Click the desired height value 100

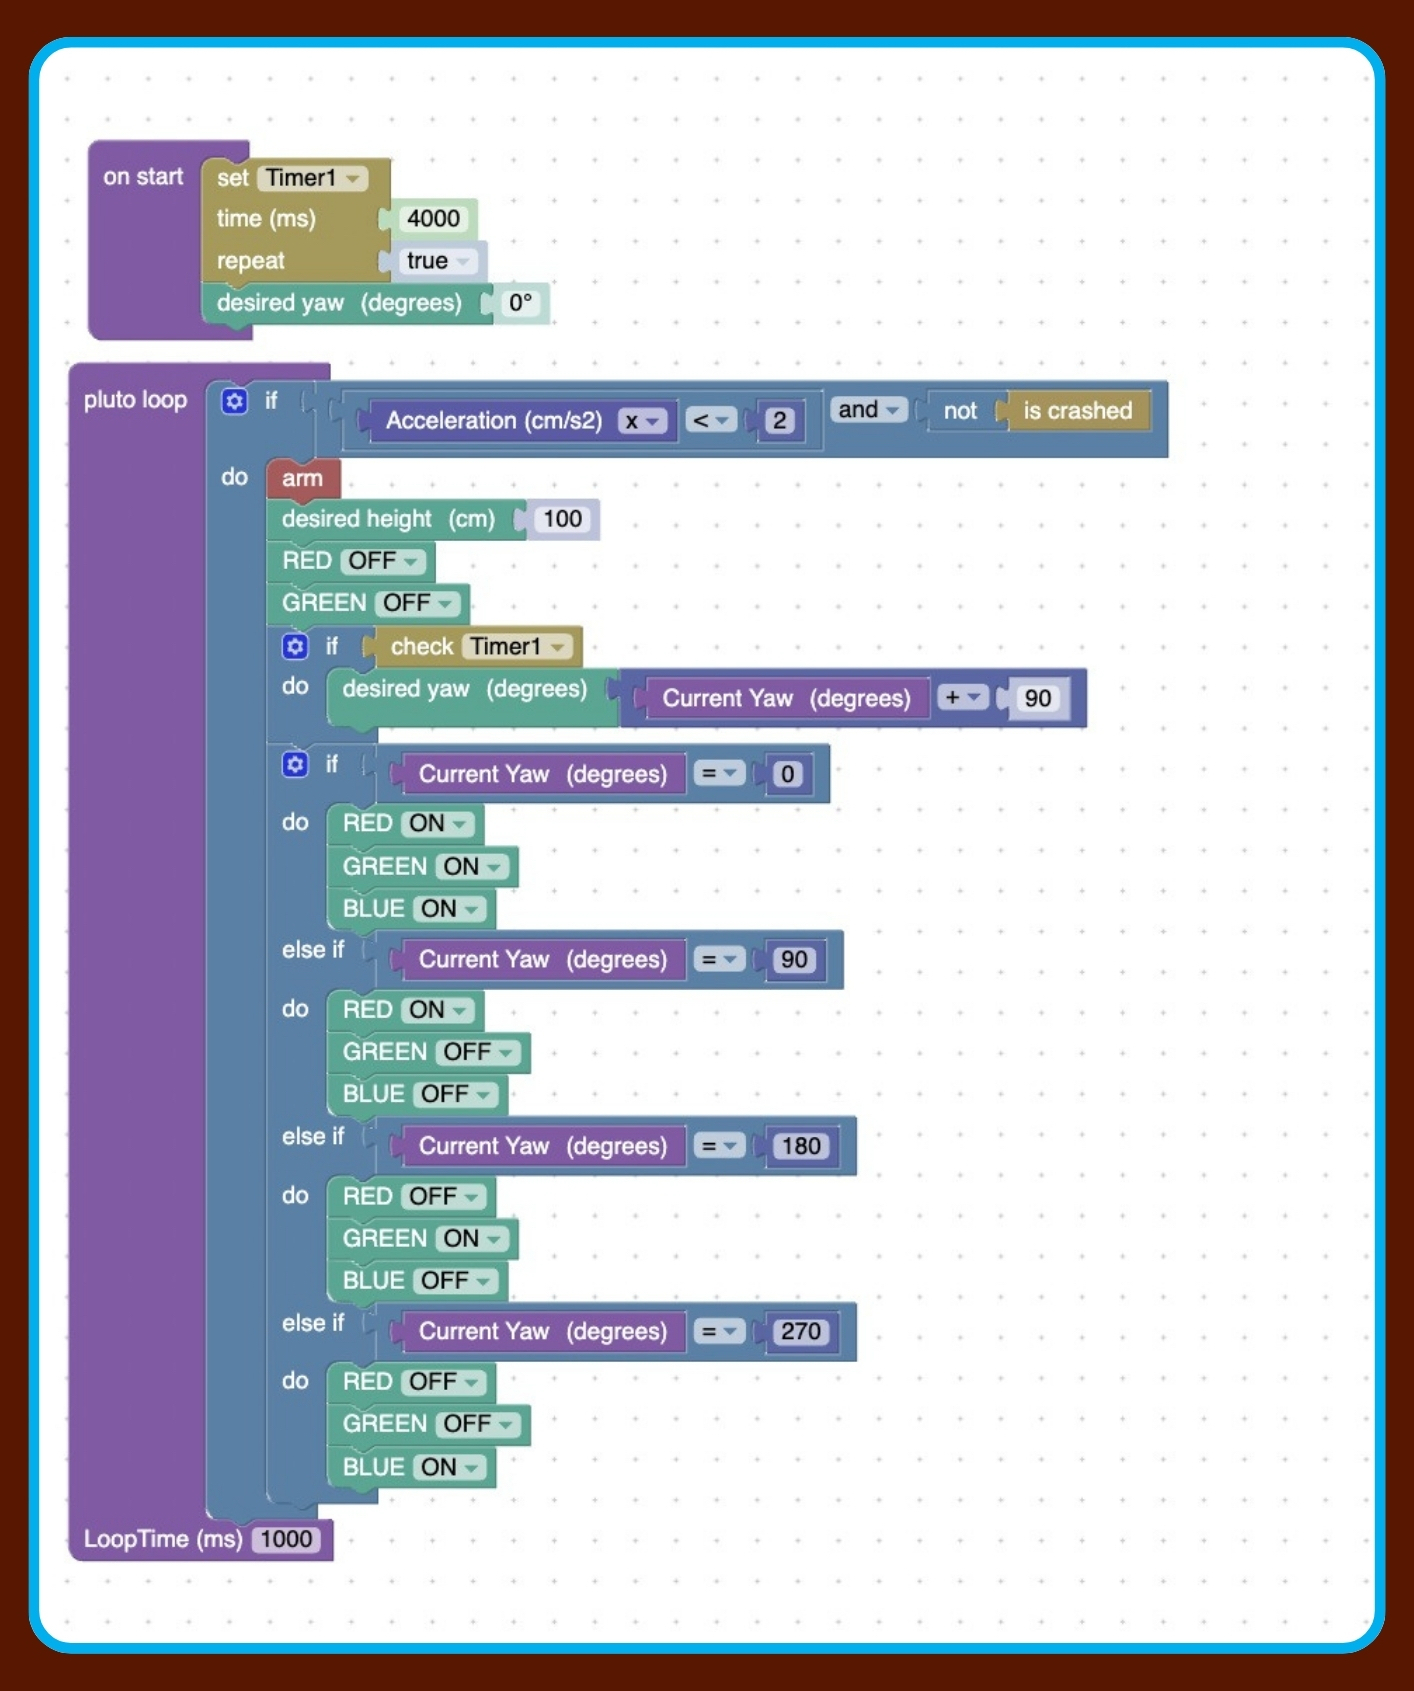tap(562, 519)
